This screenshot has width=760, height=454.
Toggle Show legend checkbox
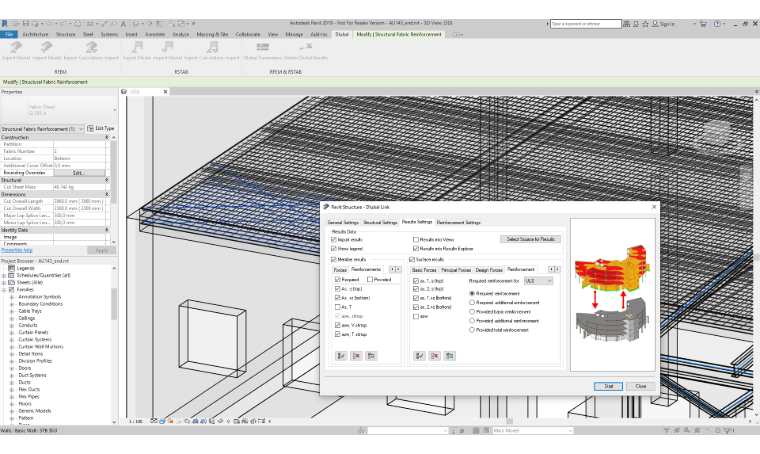coord(333,248)
